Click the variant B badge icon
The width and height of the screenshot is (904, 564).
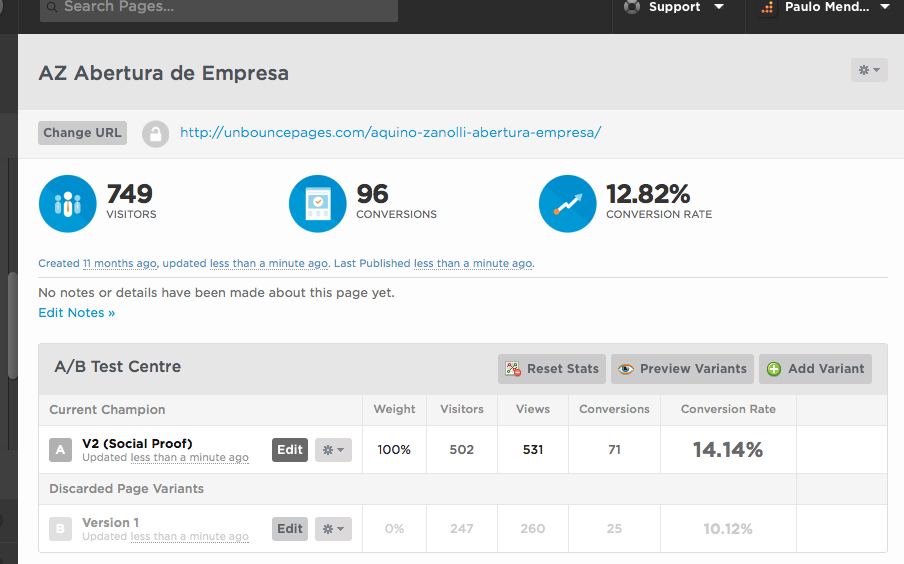click(61, 529)
